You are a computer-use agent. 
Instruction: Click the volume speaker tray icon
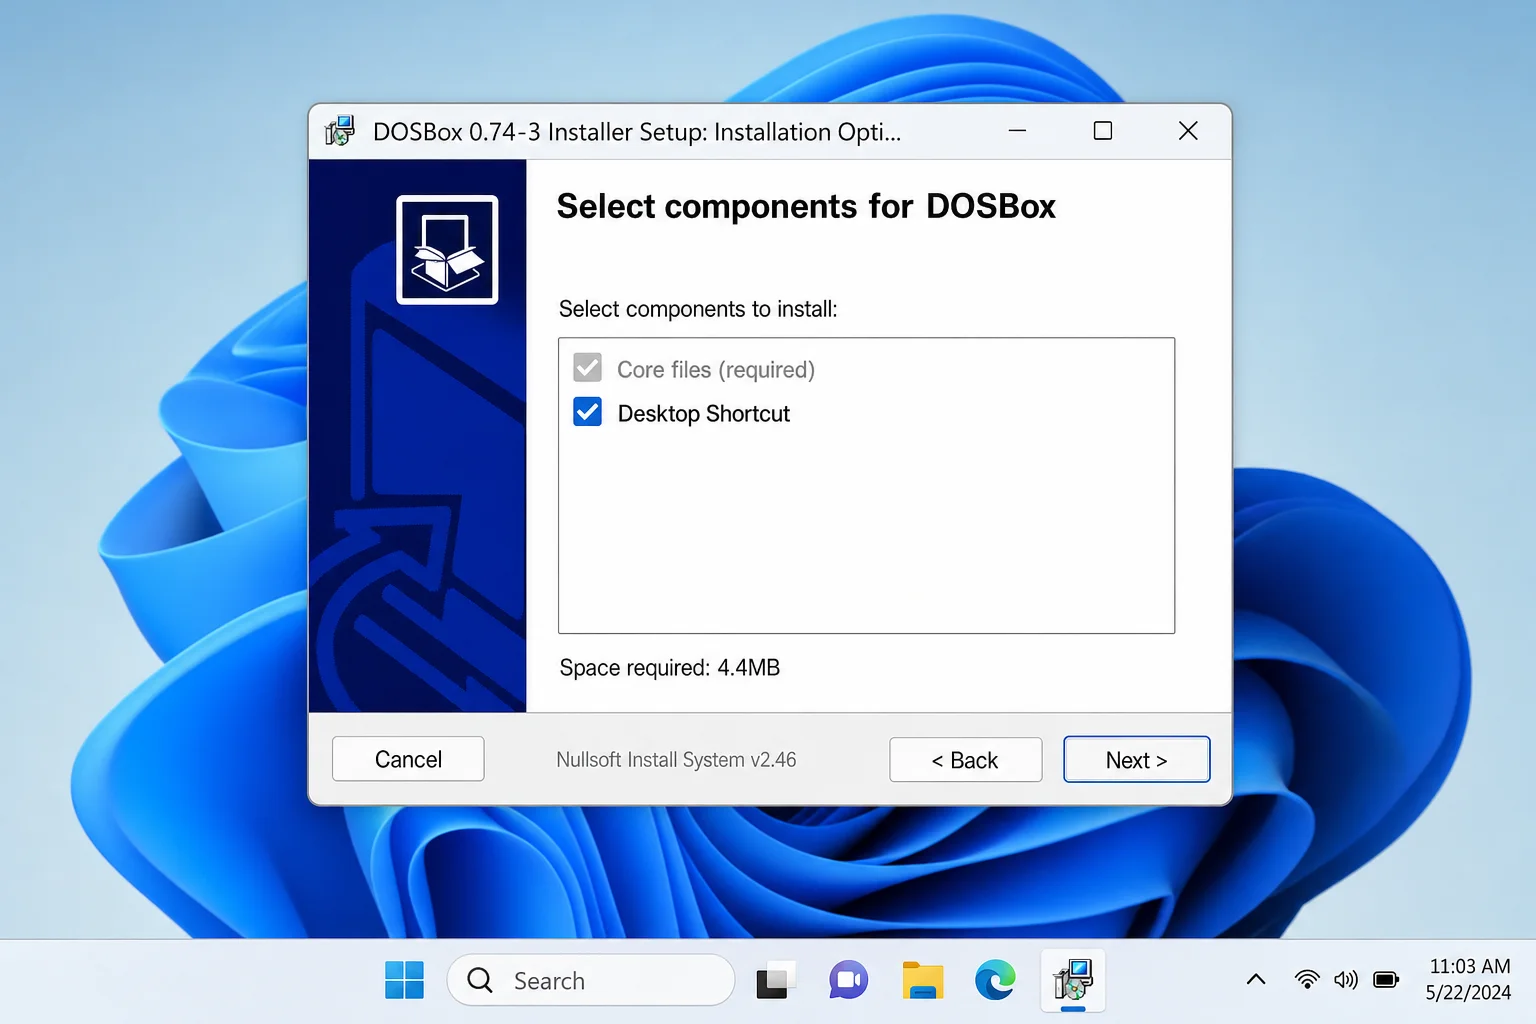click(x=1346, y=980)
